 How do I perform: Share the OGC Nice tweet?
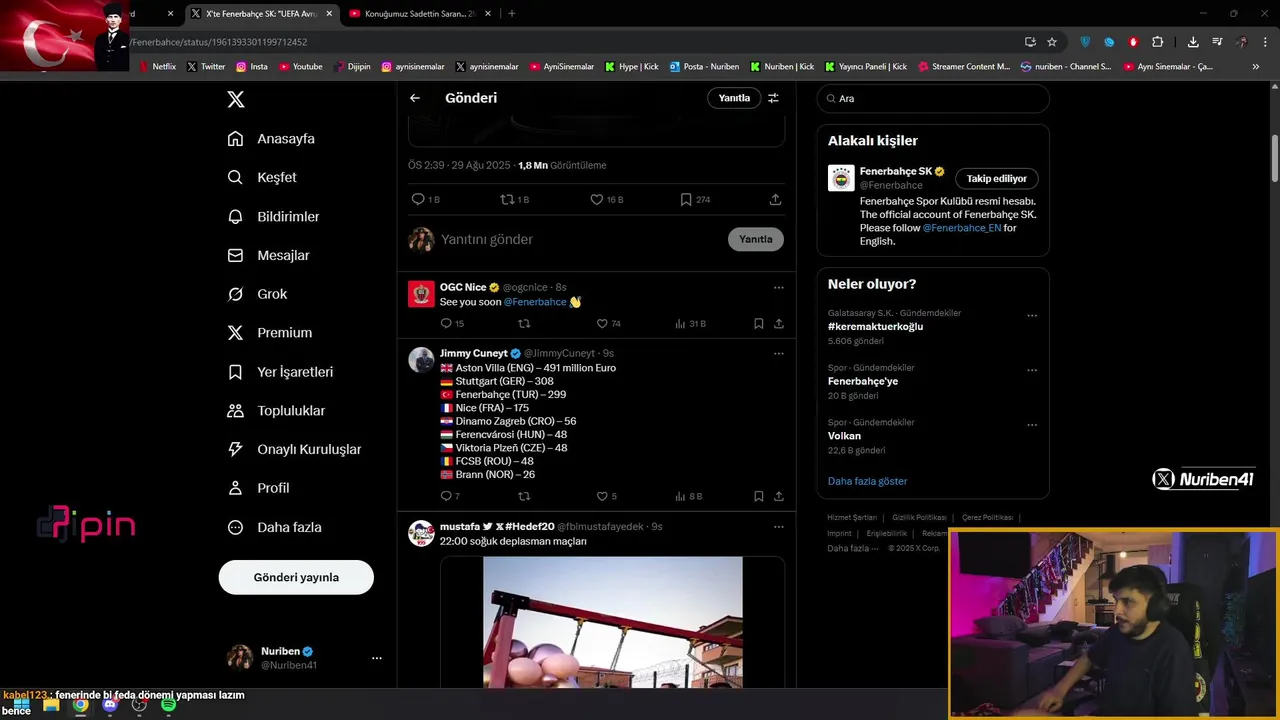pyautogui.click(x=779, y=323)
